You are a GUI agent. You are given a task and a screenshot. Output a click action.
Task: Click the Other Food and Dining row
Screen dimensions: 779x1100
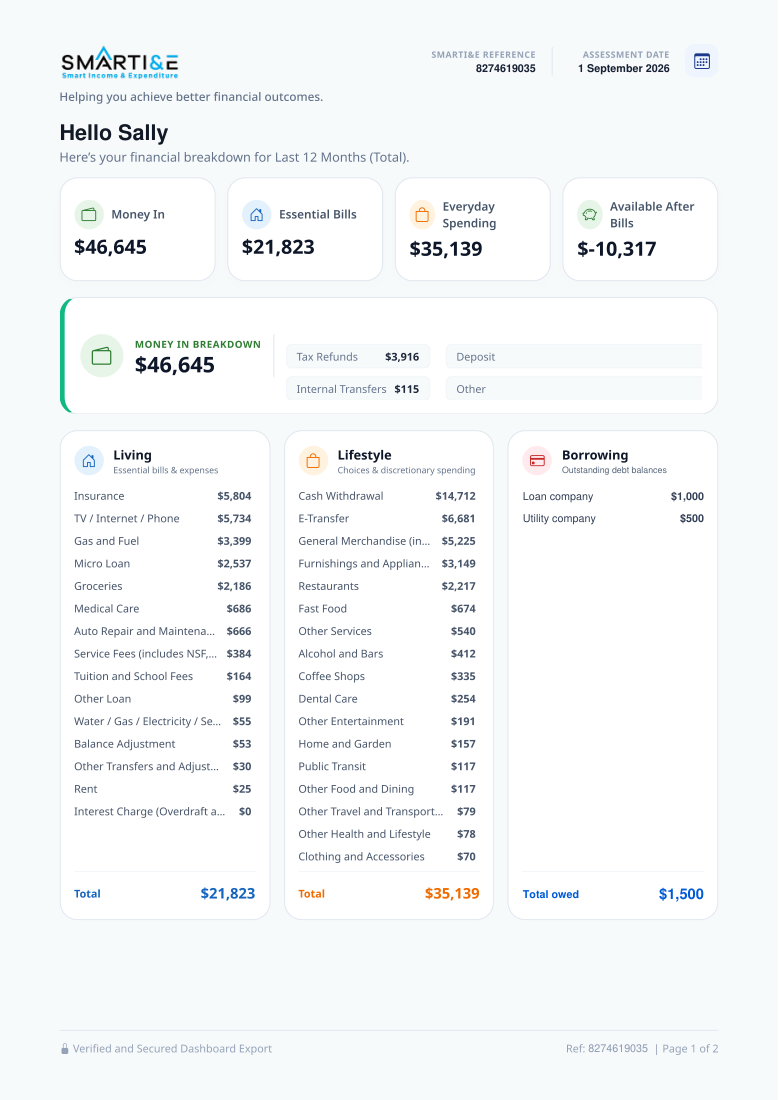[387, 789]
